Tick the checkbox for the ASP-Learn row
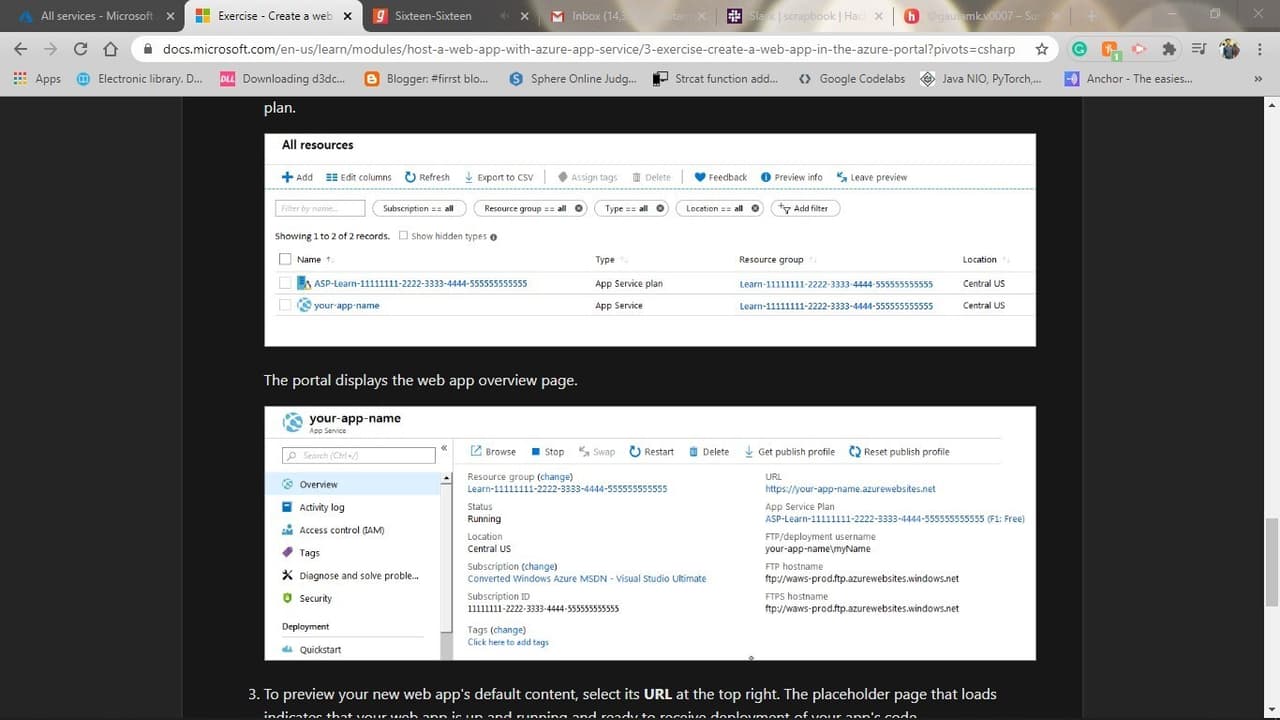The image size is (1280, 720). (285, 283)
